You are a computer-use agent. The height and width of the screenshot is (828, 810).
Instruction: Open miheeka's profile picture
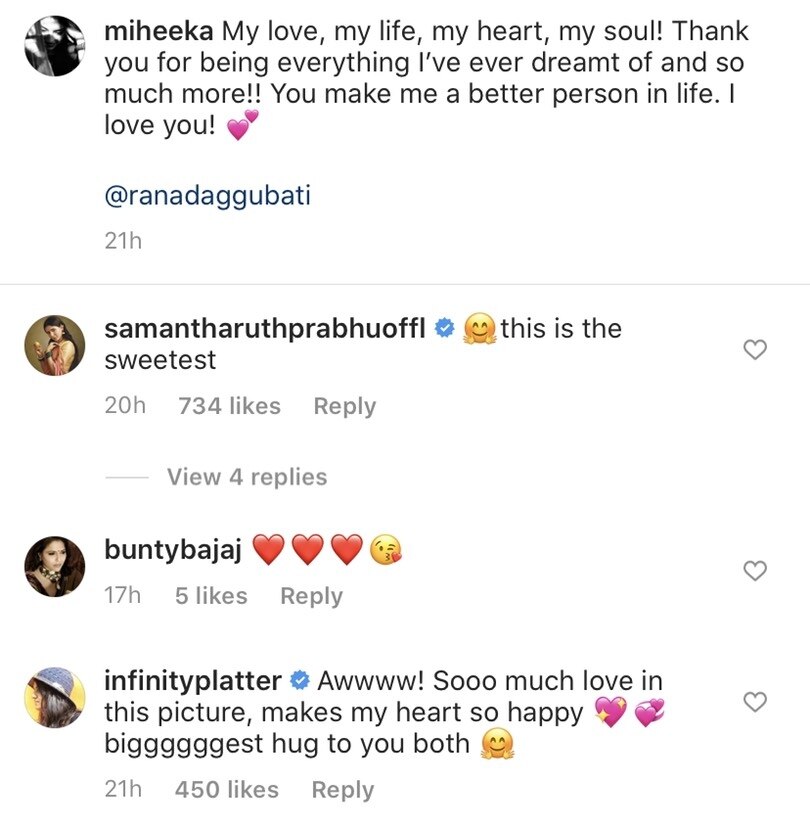click(x=54, y=47)
